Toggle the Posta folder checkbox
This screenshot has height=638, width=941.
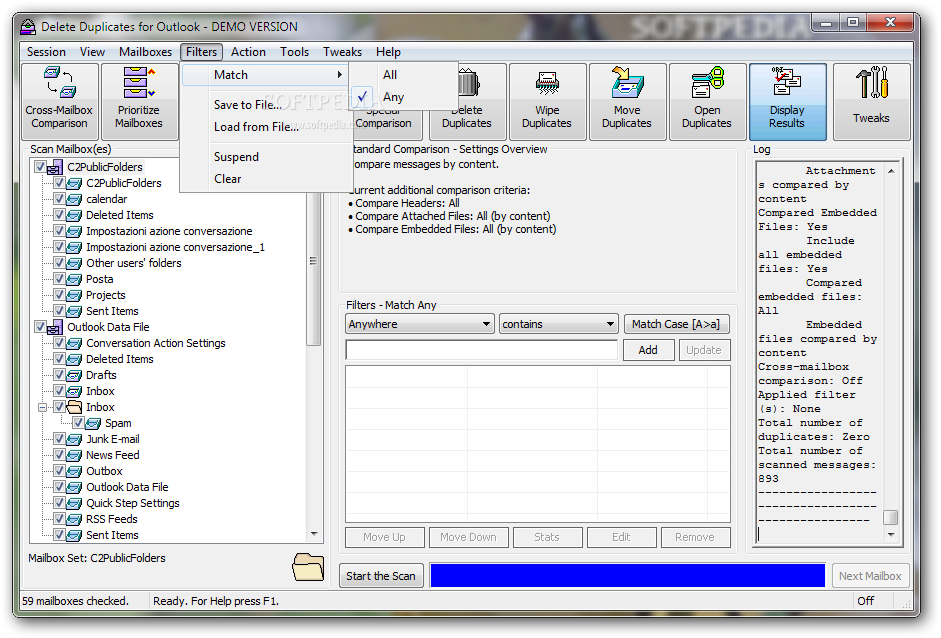pyautogui.click(x=59, y=278)
